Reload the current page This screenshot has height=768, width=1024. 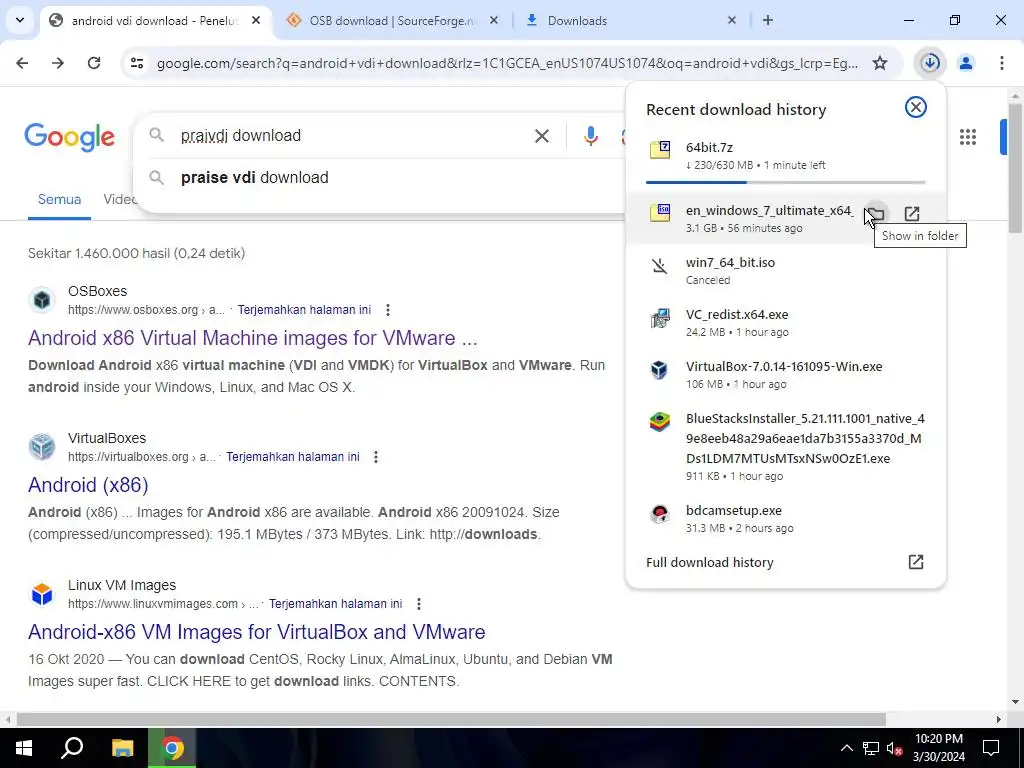[x=94, y=63]
